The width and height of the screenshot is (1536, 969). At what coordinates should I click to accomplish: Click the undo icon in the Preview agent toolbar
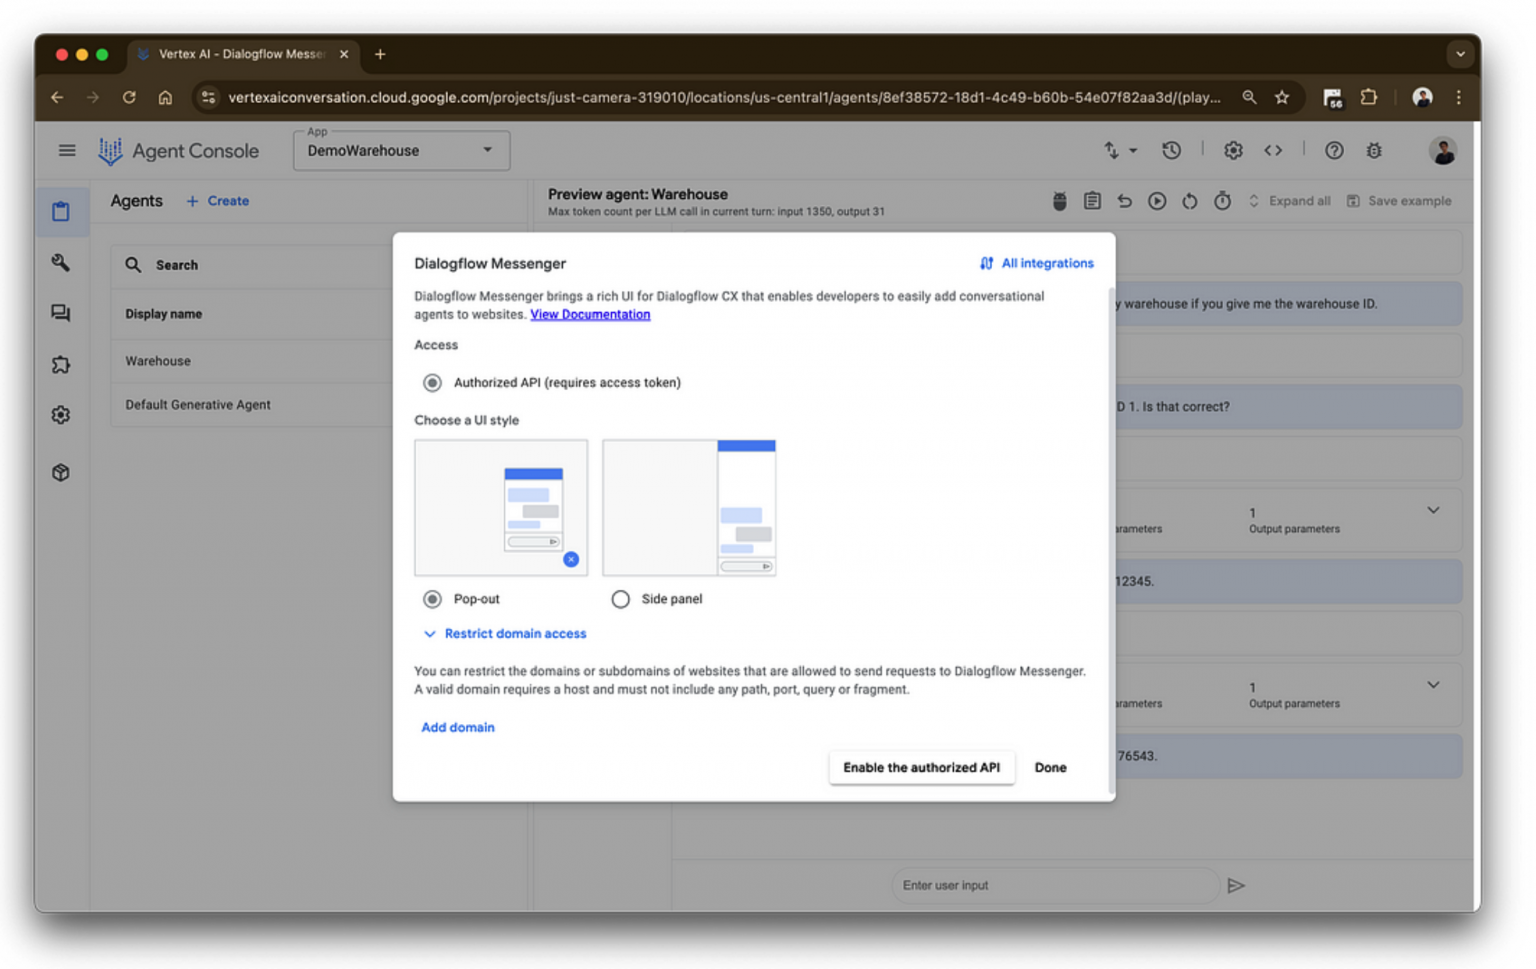coord(1125,201)
